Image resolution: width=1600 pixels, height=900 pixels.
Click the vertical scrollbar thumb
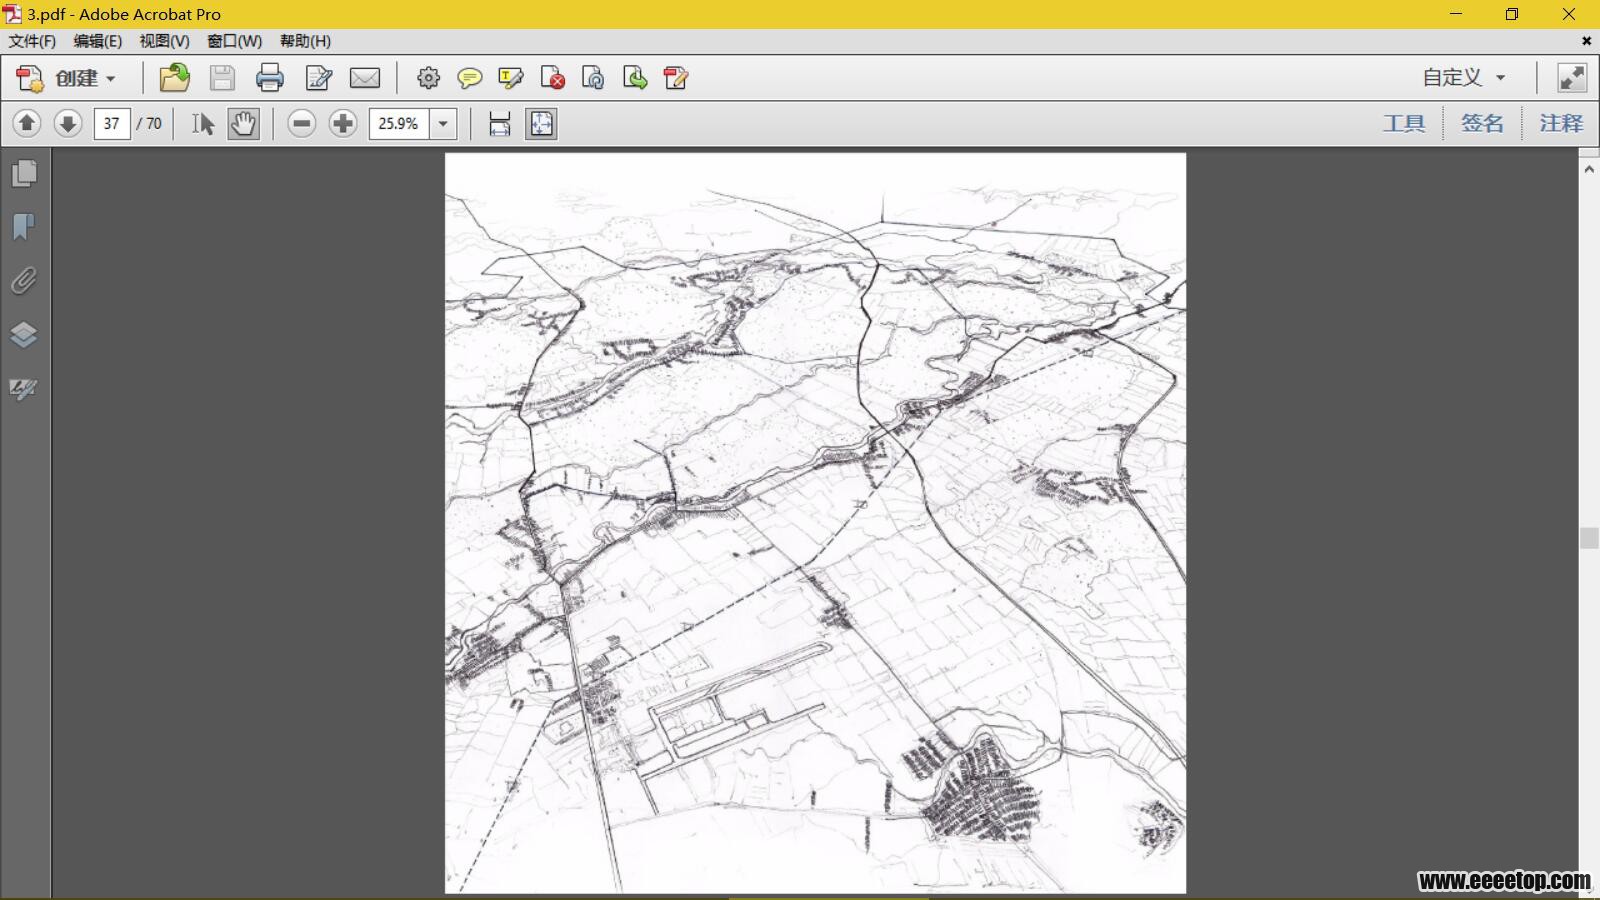point(1589,538)
